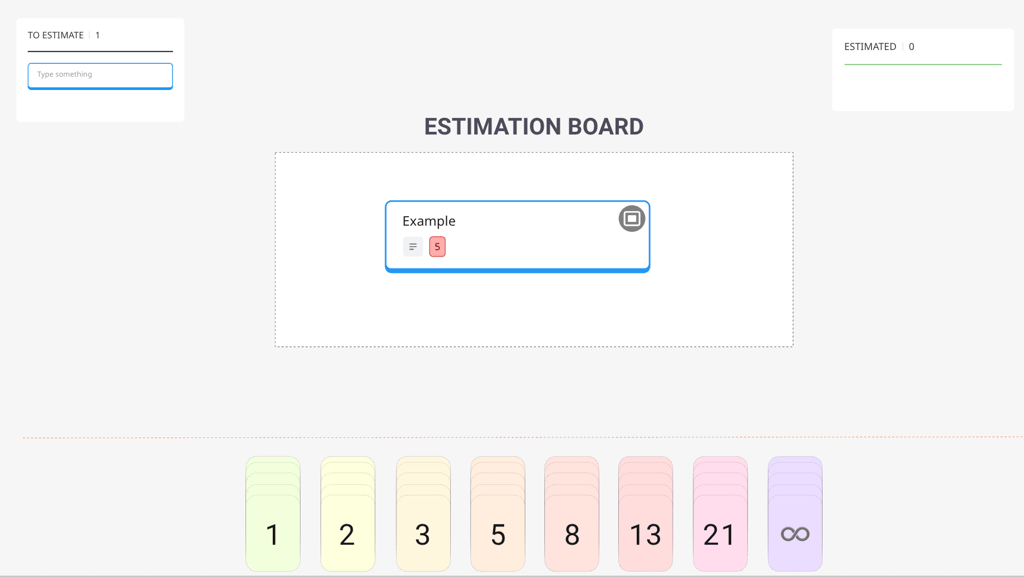Click the TO ESTIMATE panel header

coord(55,34)
